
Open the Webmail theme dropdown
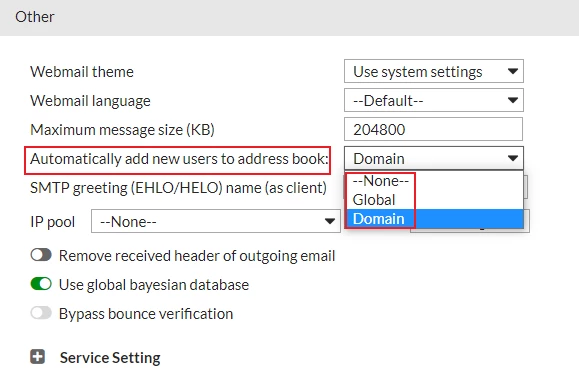click(434, 71)
